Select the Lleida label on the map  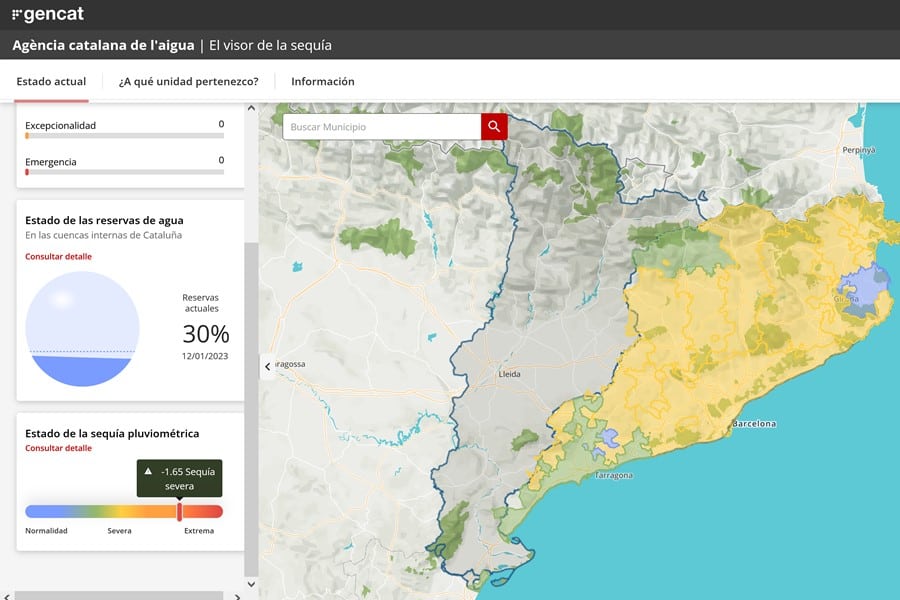click(x=510, y=374)
